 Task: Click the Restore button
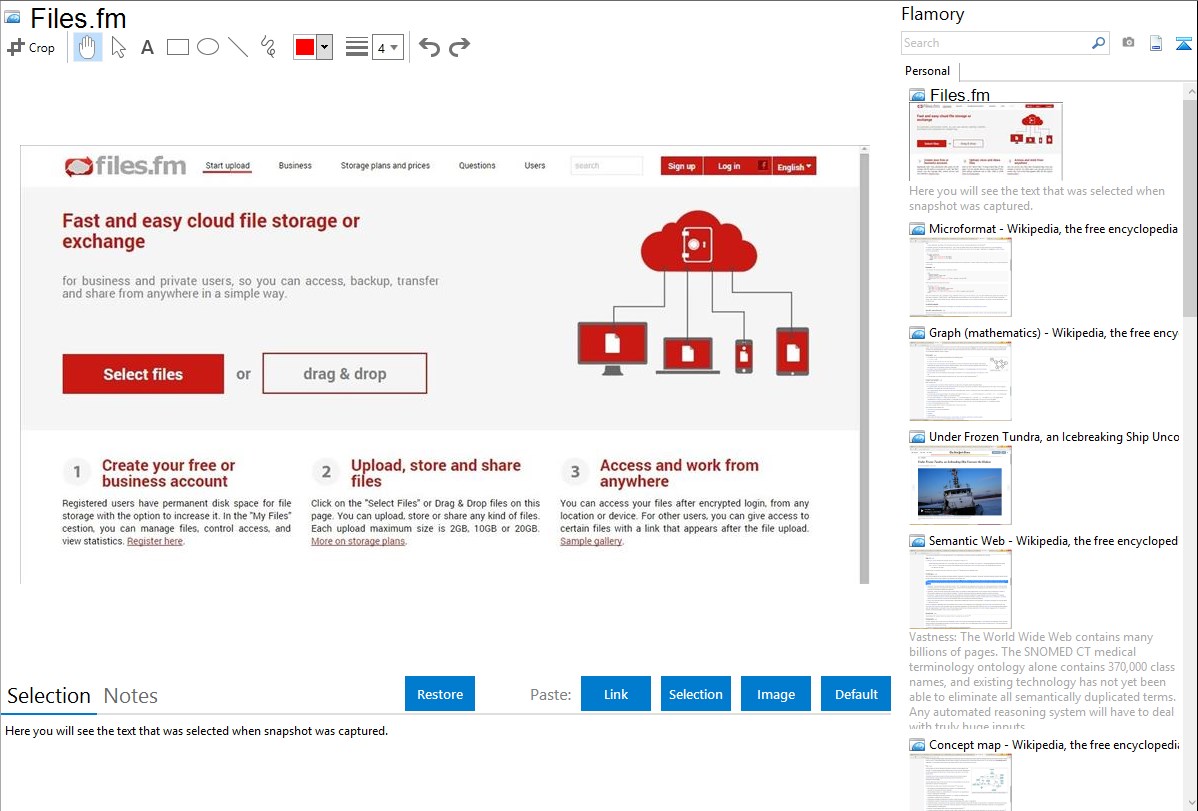point(440,694)
